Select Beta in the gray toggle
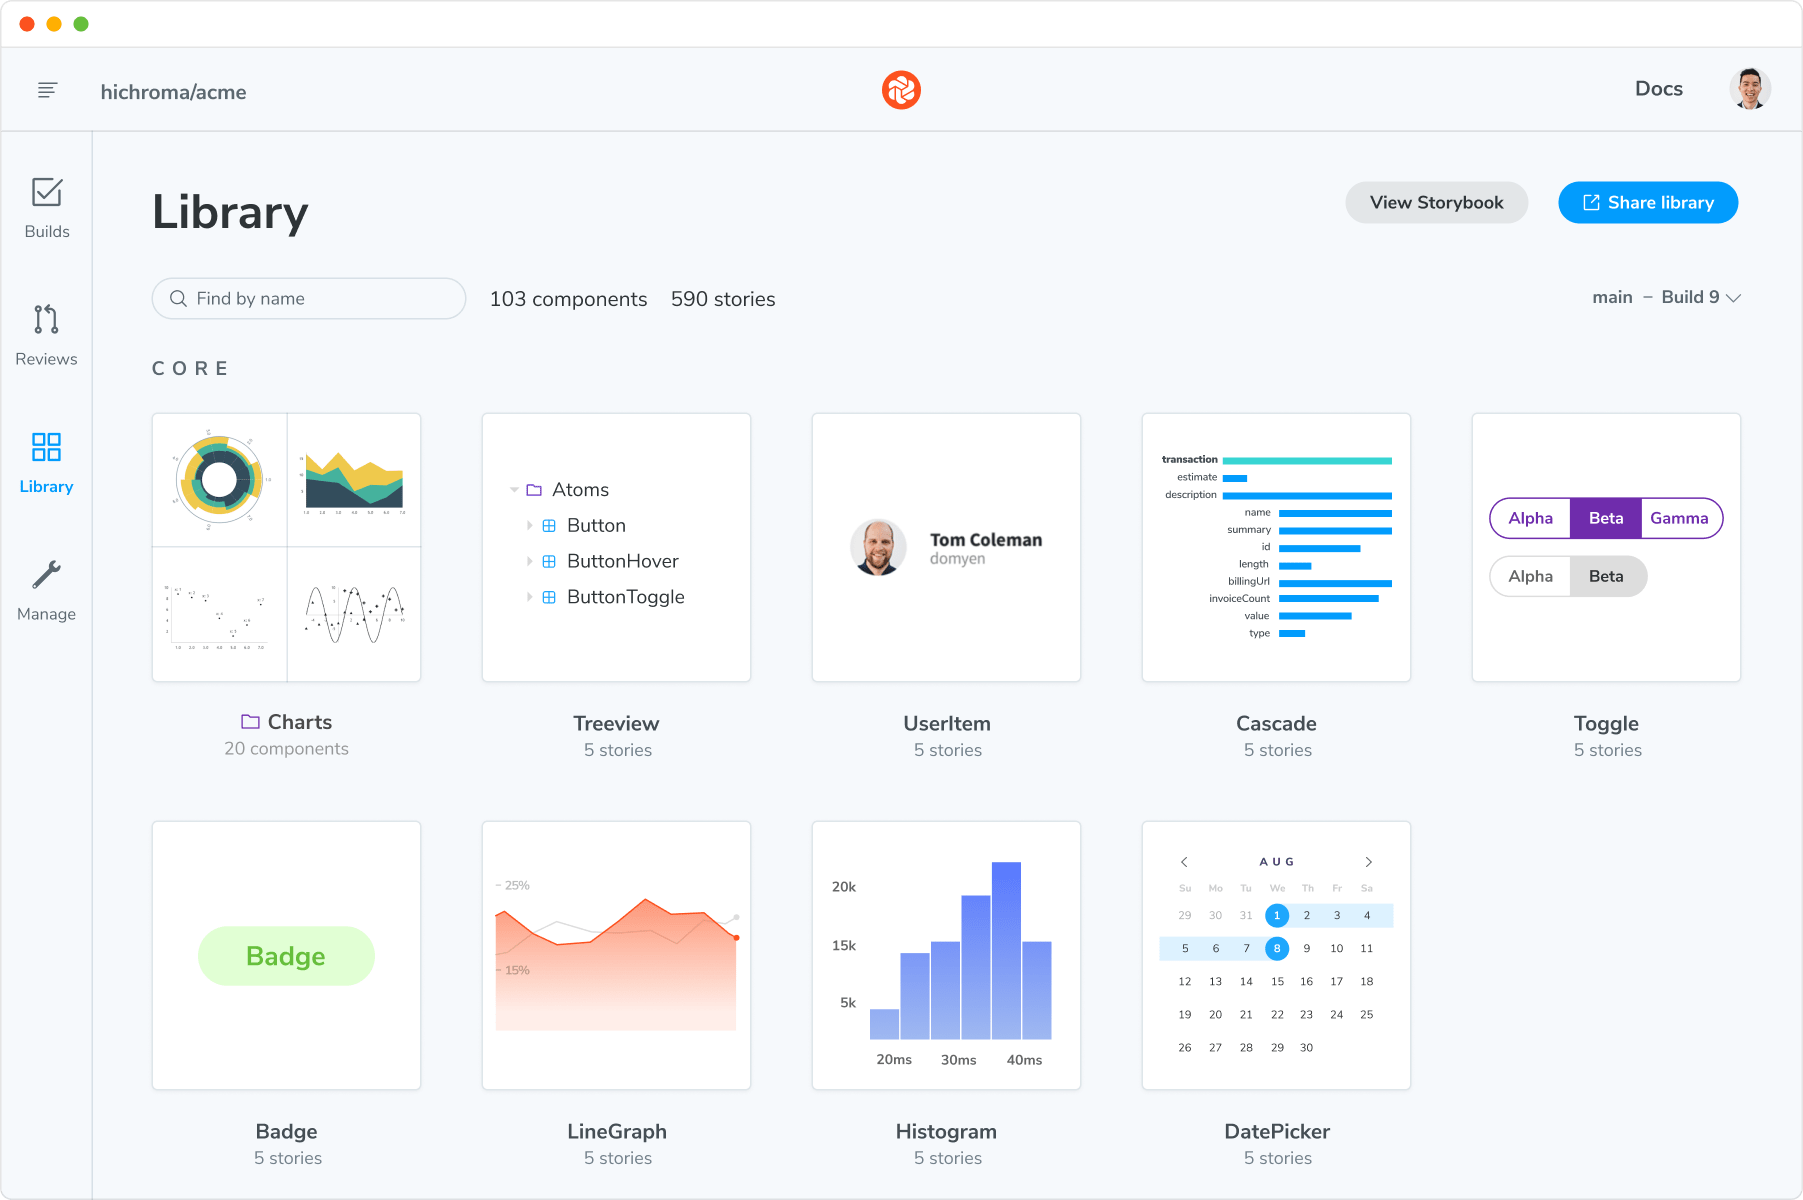 [x=1606, y=576]
